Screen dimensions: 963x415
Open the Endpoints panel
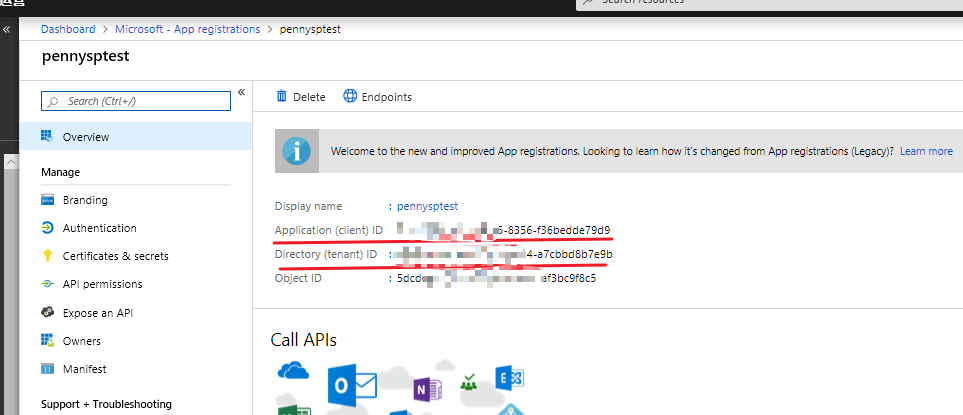pyautogui.click(x=377, y=97)
